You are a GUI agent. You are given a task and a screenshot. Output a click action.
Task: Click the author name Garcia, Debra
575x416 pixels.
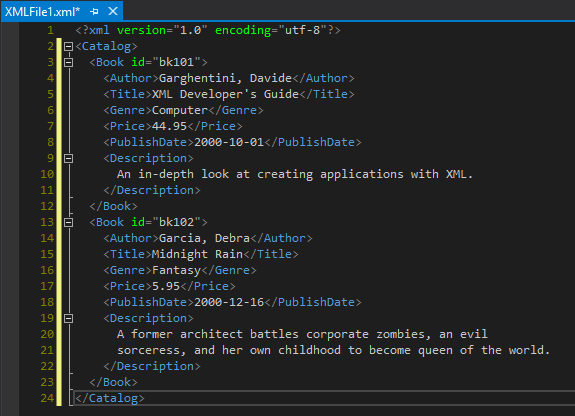tap(205, 238)
